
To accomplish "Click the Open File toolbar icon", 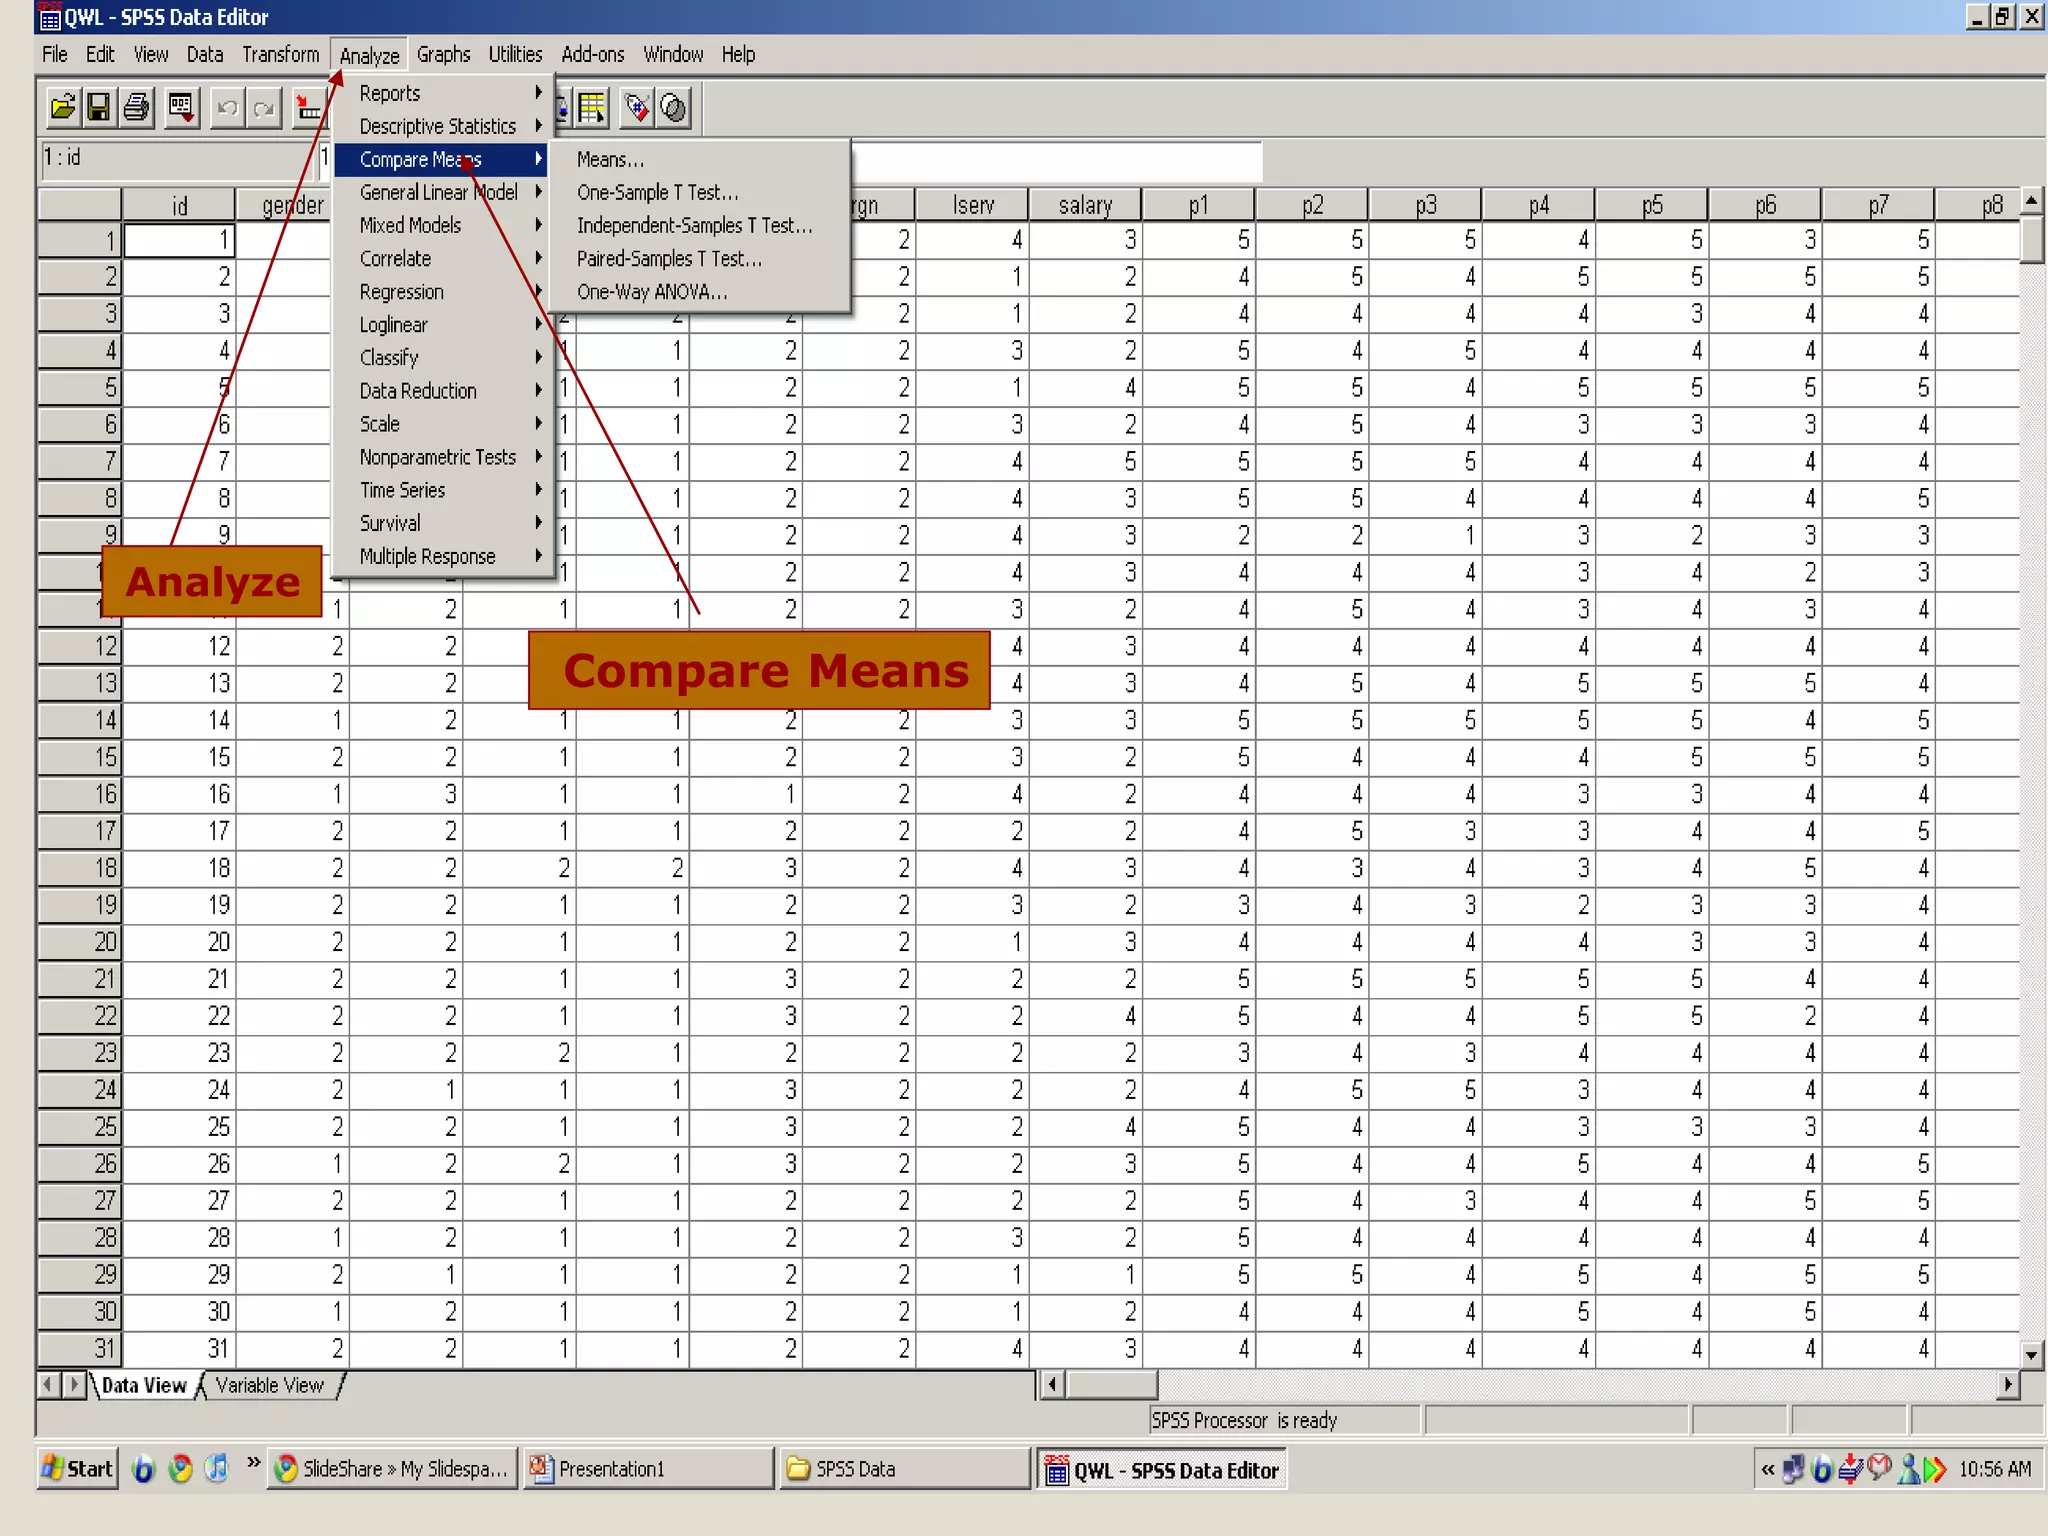I will (x=62, y=107).
